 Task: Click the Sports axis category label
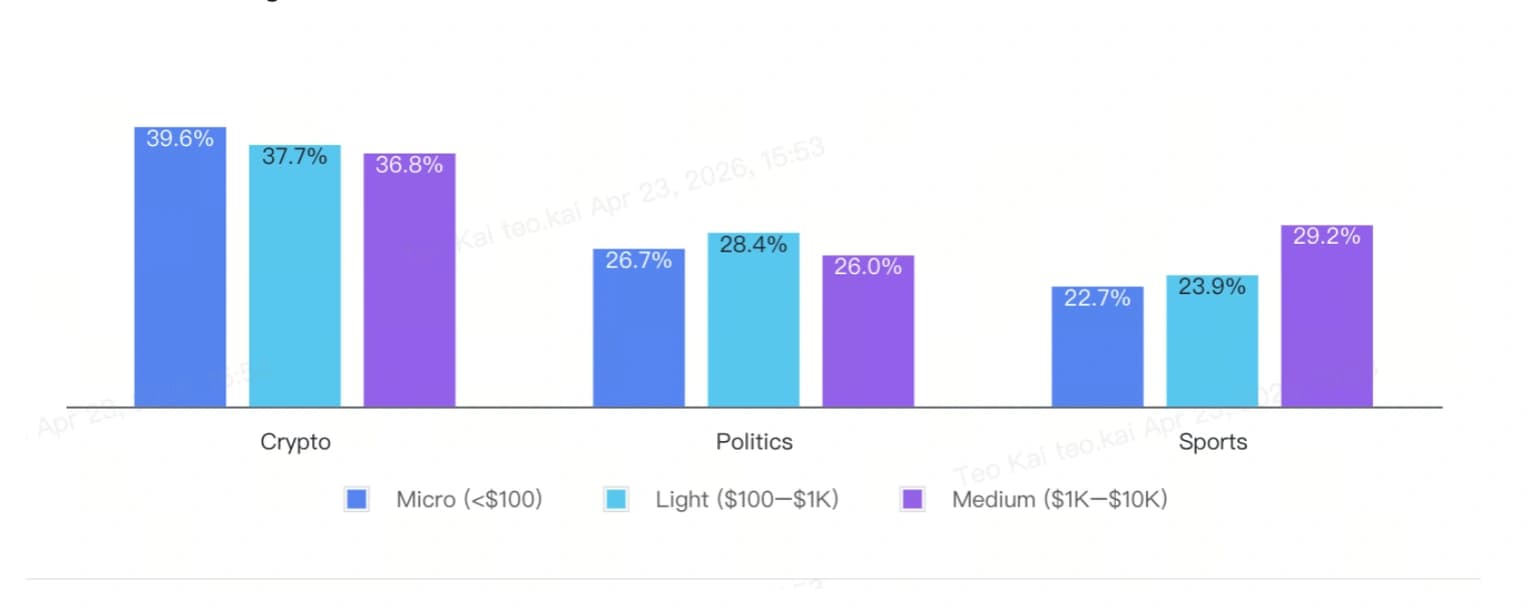[1212, 442]
